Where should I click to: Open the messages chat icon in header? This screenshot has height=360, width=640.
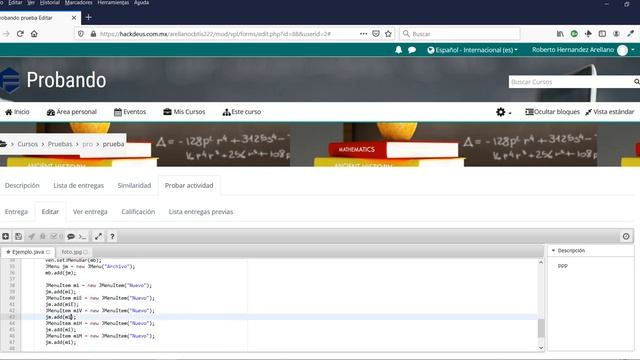tap(412, 50)
